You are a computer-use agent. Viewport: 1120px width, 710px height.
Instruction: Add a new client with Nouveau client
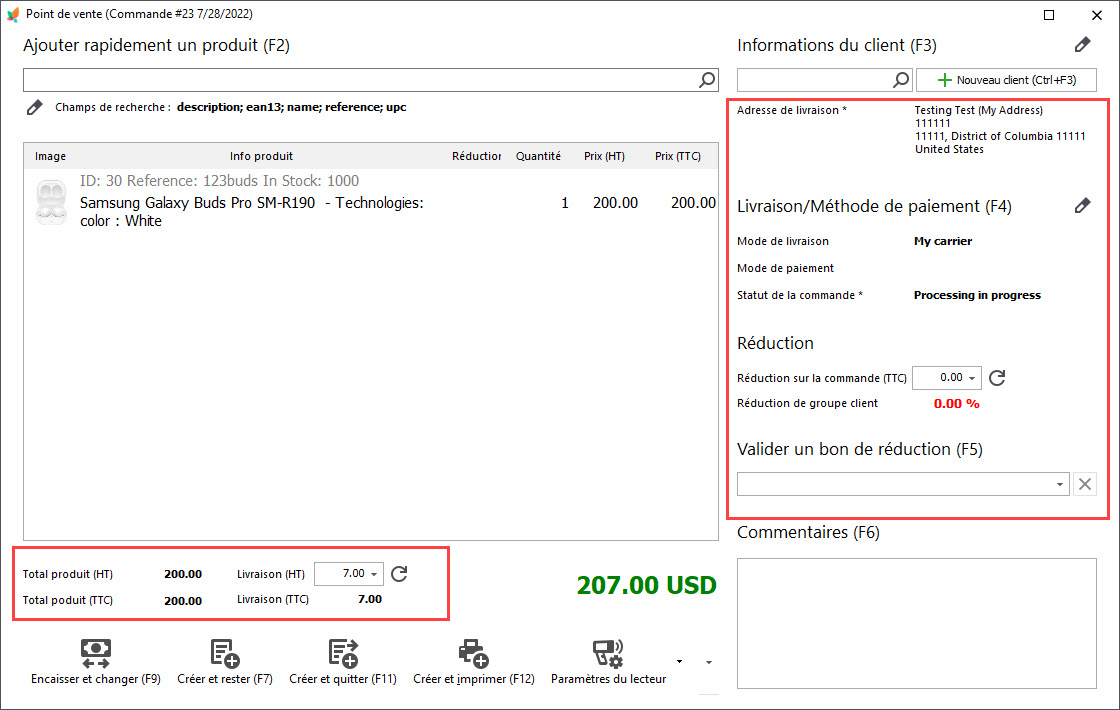tap(1006, 80)
